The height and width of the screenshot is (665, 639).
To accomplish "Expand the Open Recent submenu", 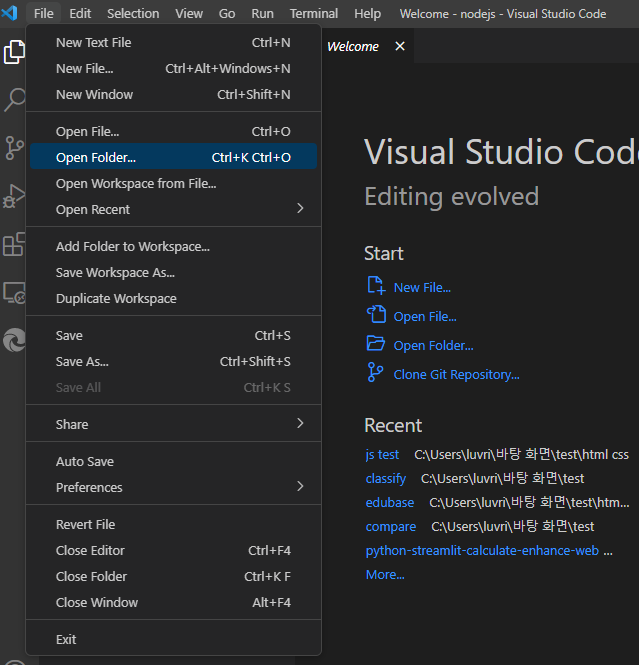I will point(173,210).
